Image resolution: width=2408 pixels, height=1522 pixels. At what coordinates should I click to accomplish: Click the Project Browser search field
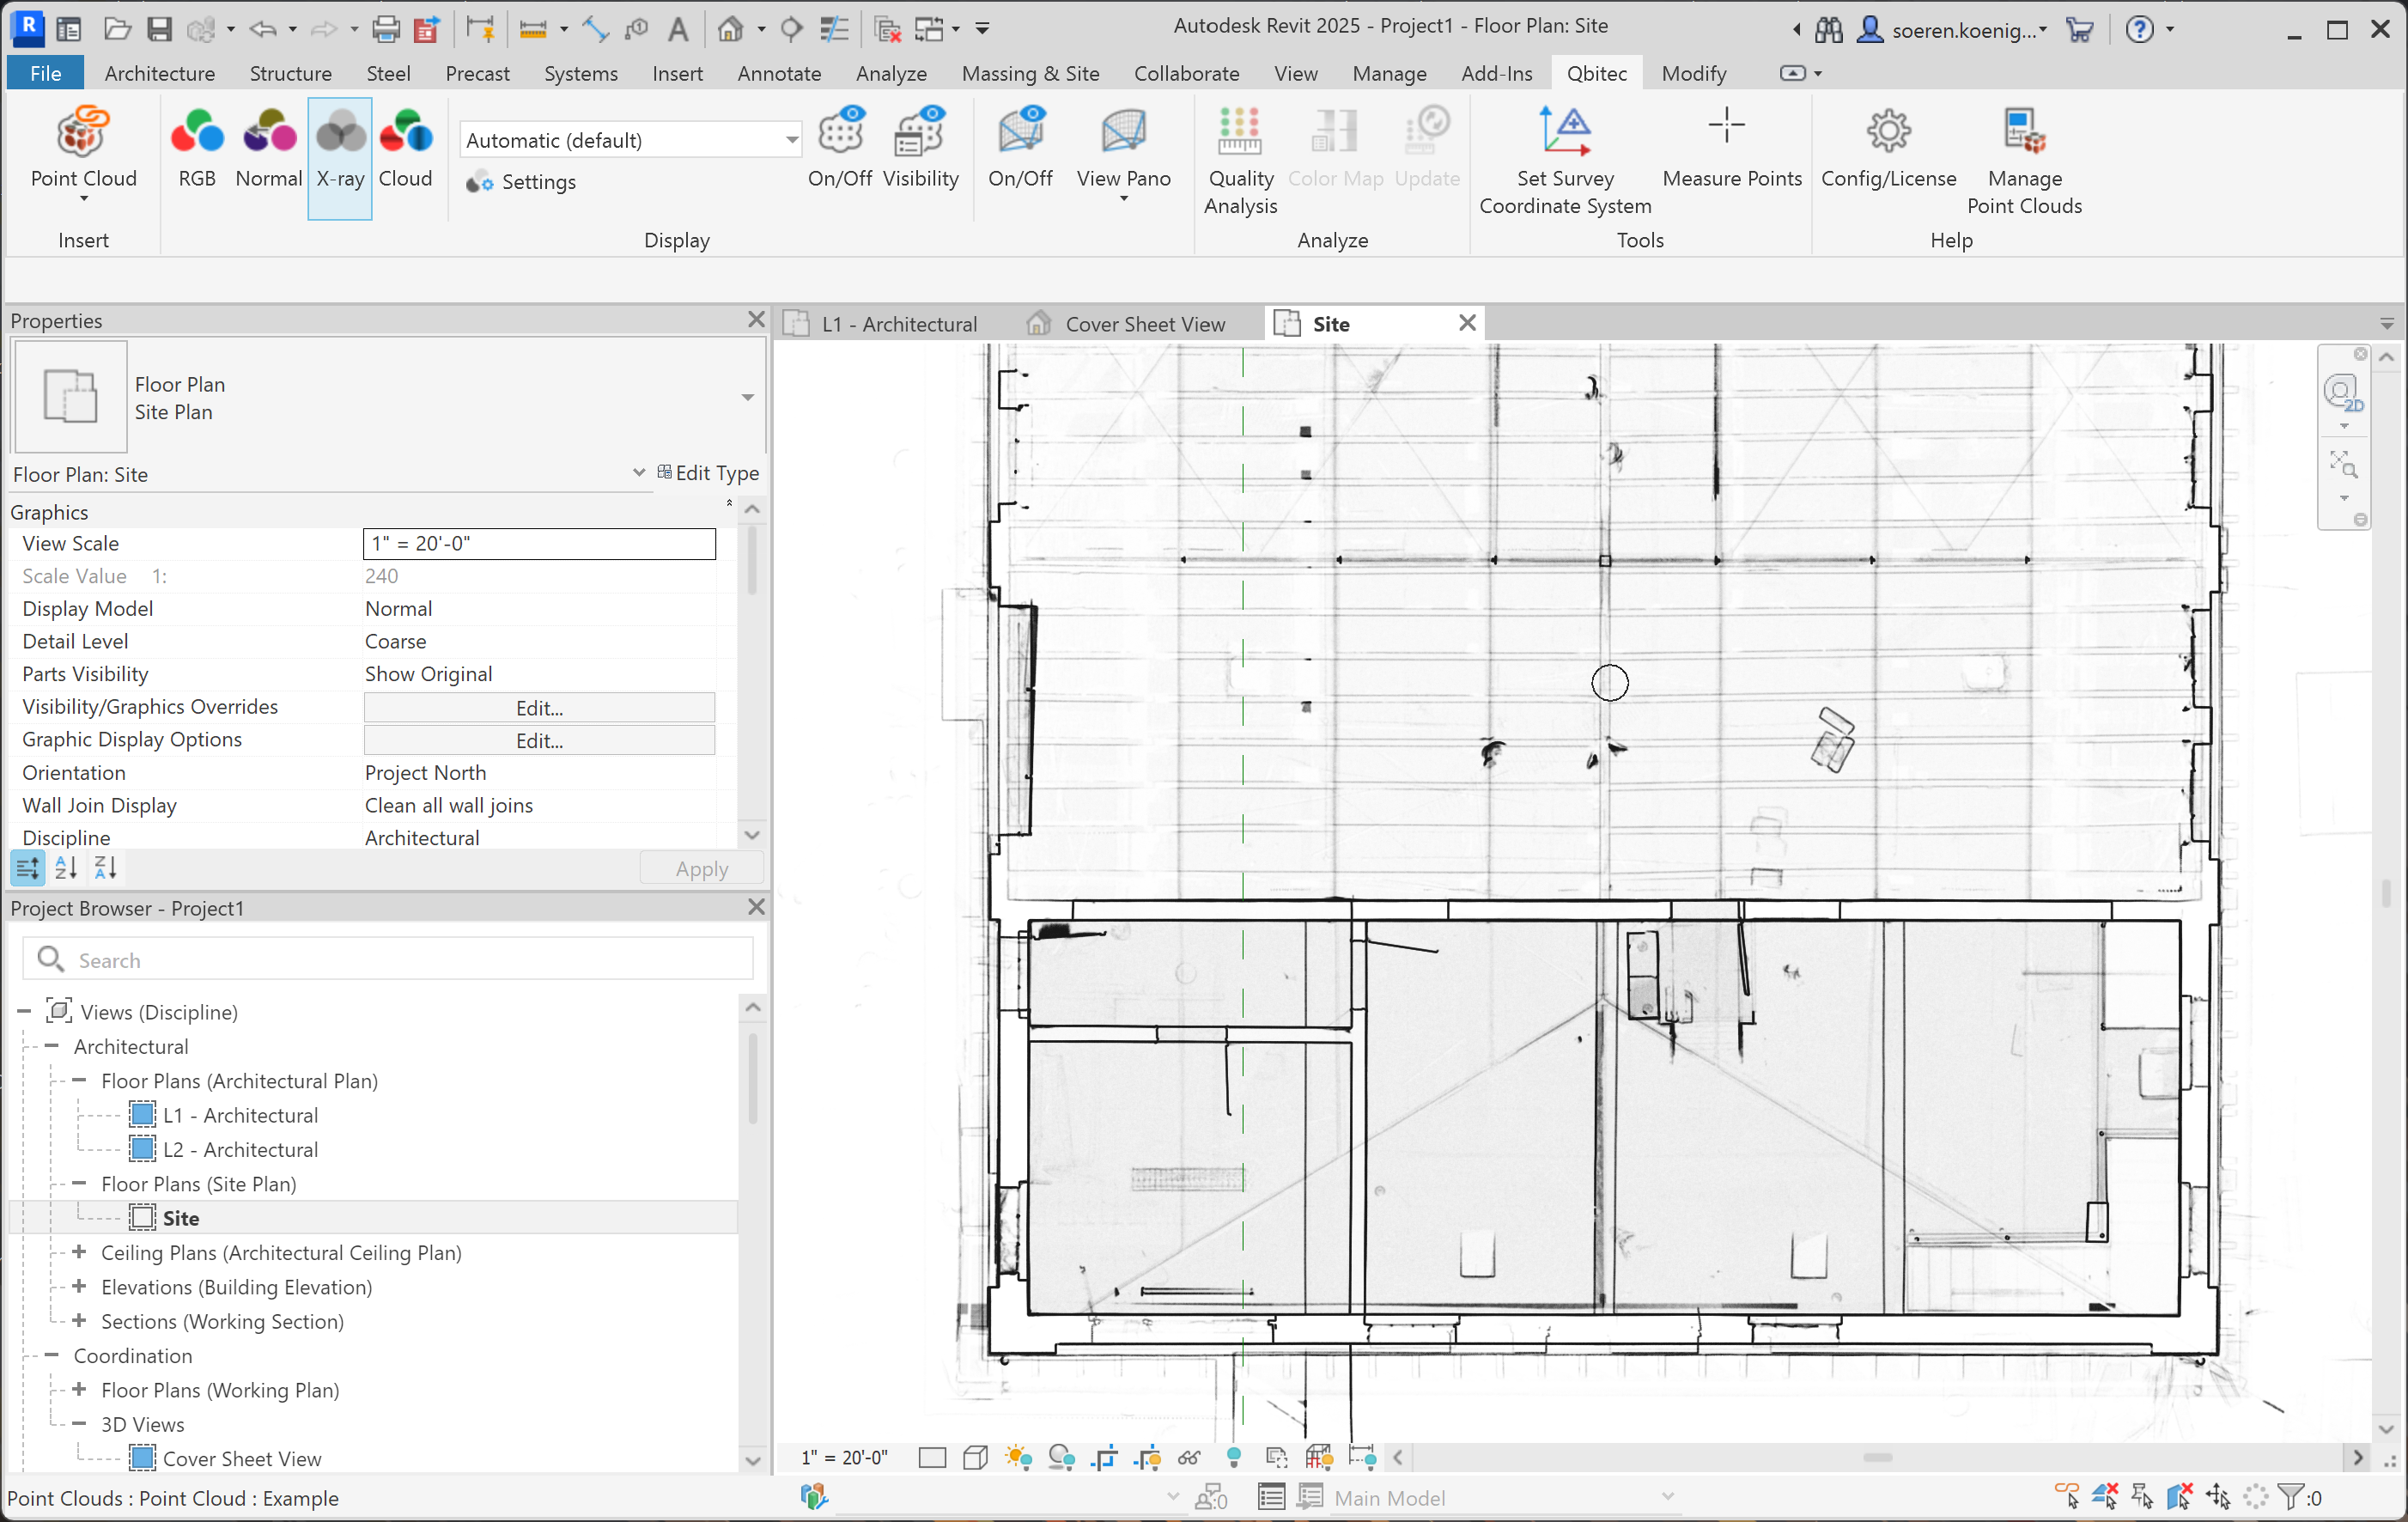tap(400, 959)
